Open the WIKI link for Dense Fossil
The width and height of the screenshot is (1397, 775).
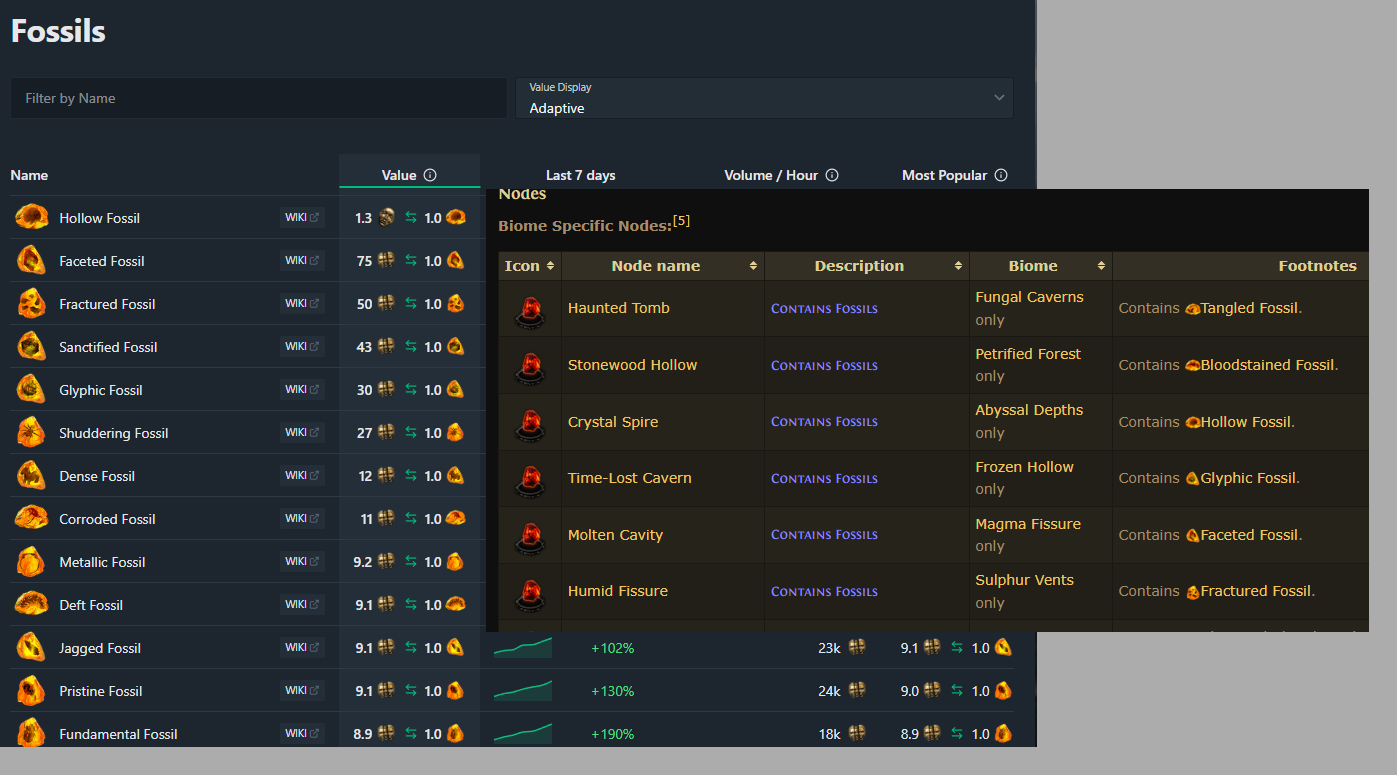(302, 475)
